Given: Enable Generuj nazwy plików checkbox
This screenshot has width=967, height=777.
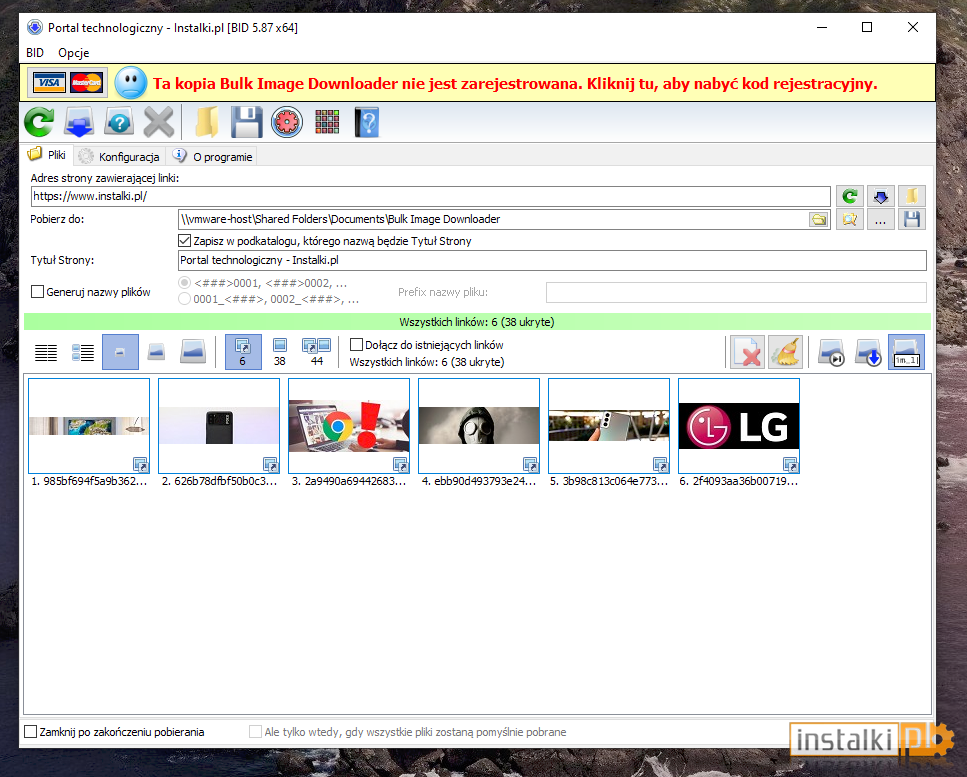Looking at the screenshot, I should [38, 292].
